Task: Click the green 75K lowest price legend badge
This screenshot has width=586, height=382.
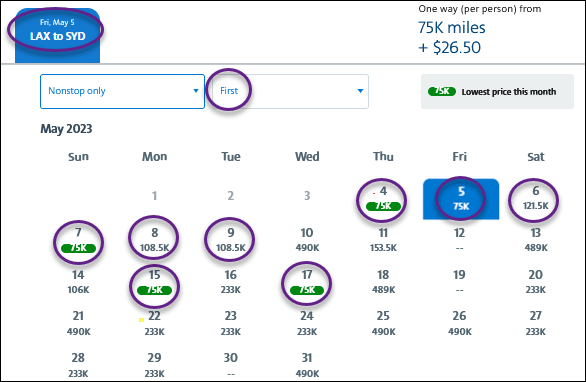Action: coord(442,91)
